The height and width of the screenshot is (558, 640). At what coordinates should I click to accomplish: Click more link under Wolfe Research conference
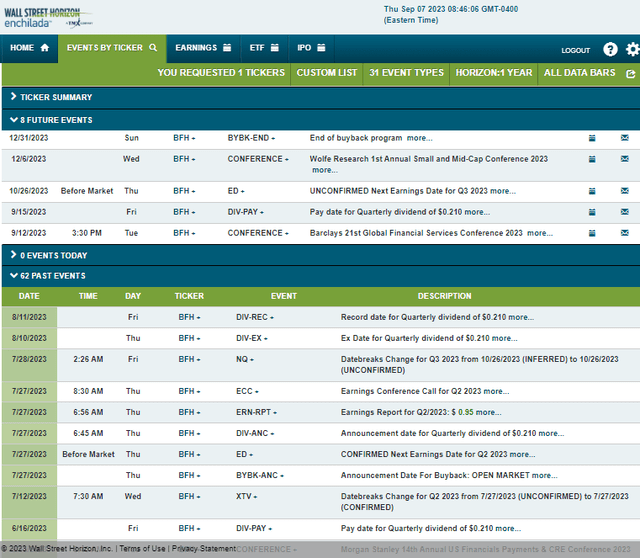pyautogui.click(x=325, y=170)
